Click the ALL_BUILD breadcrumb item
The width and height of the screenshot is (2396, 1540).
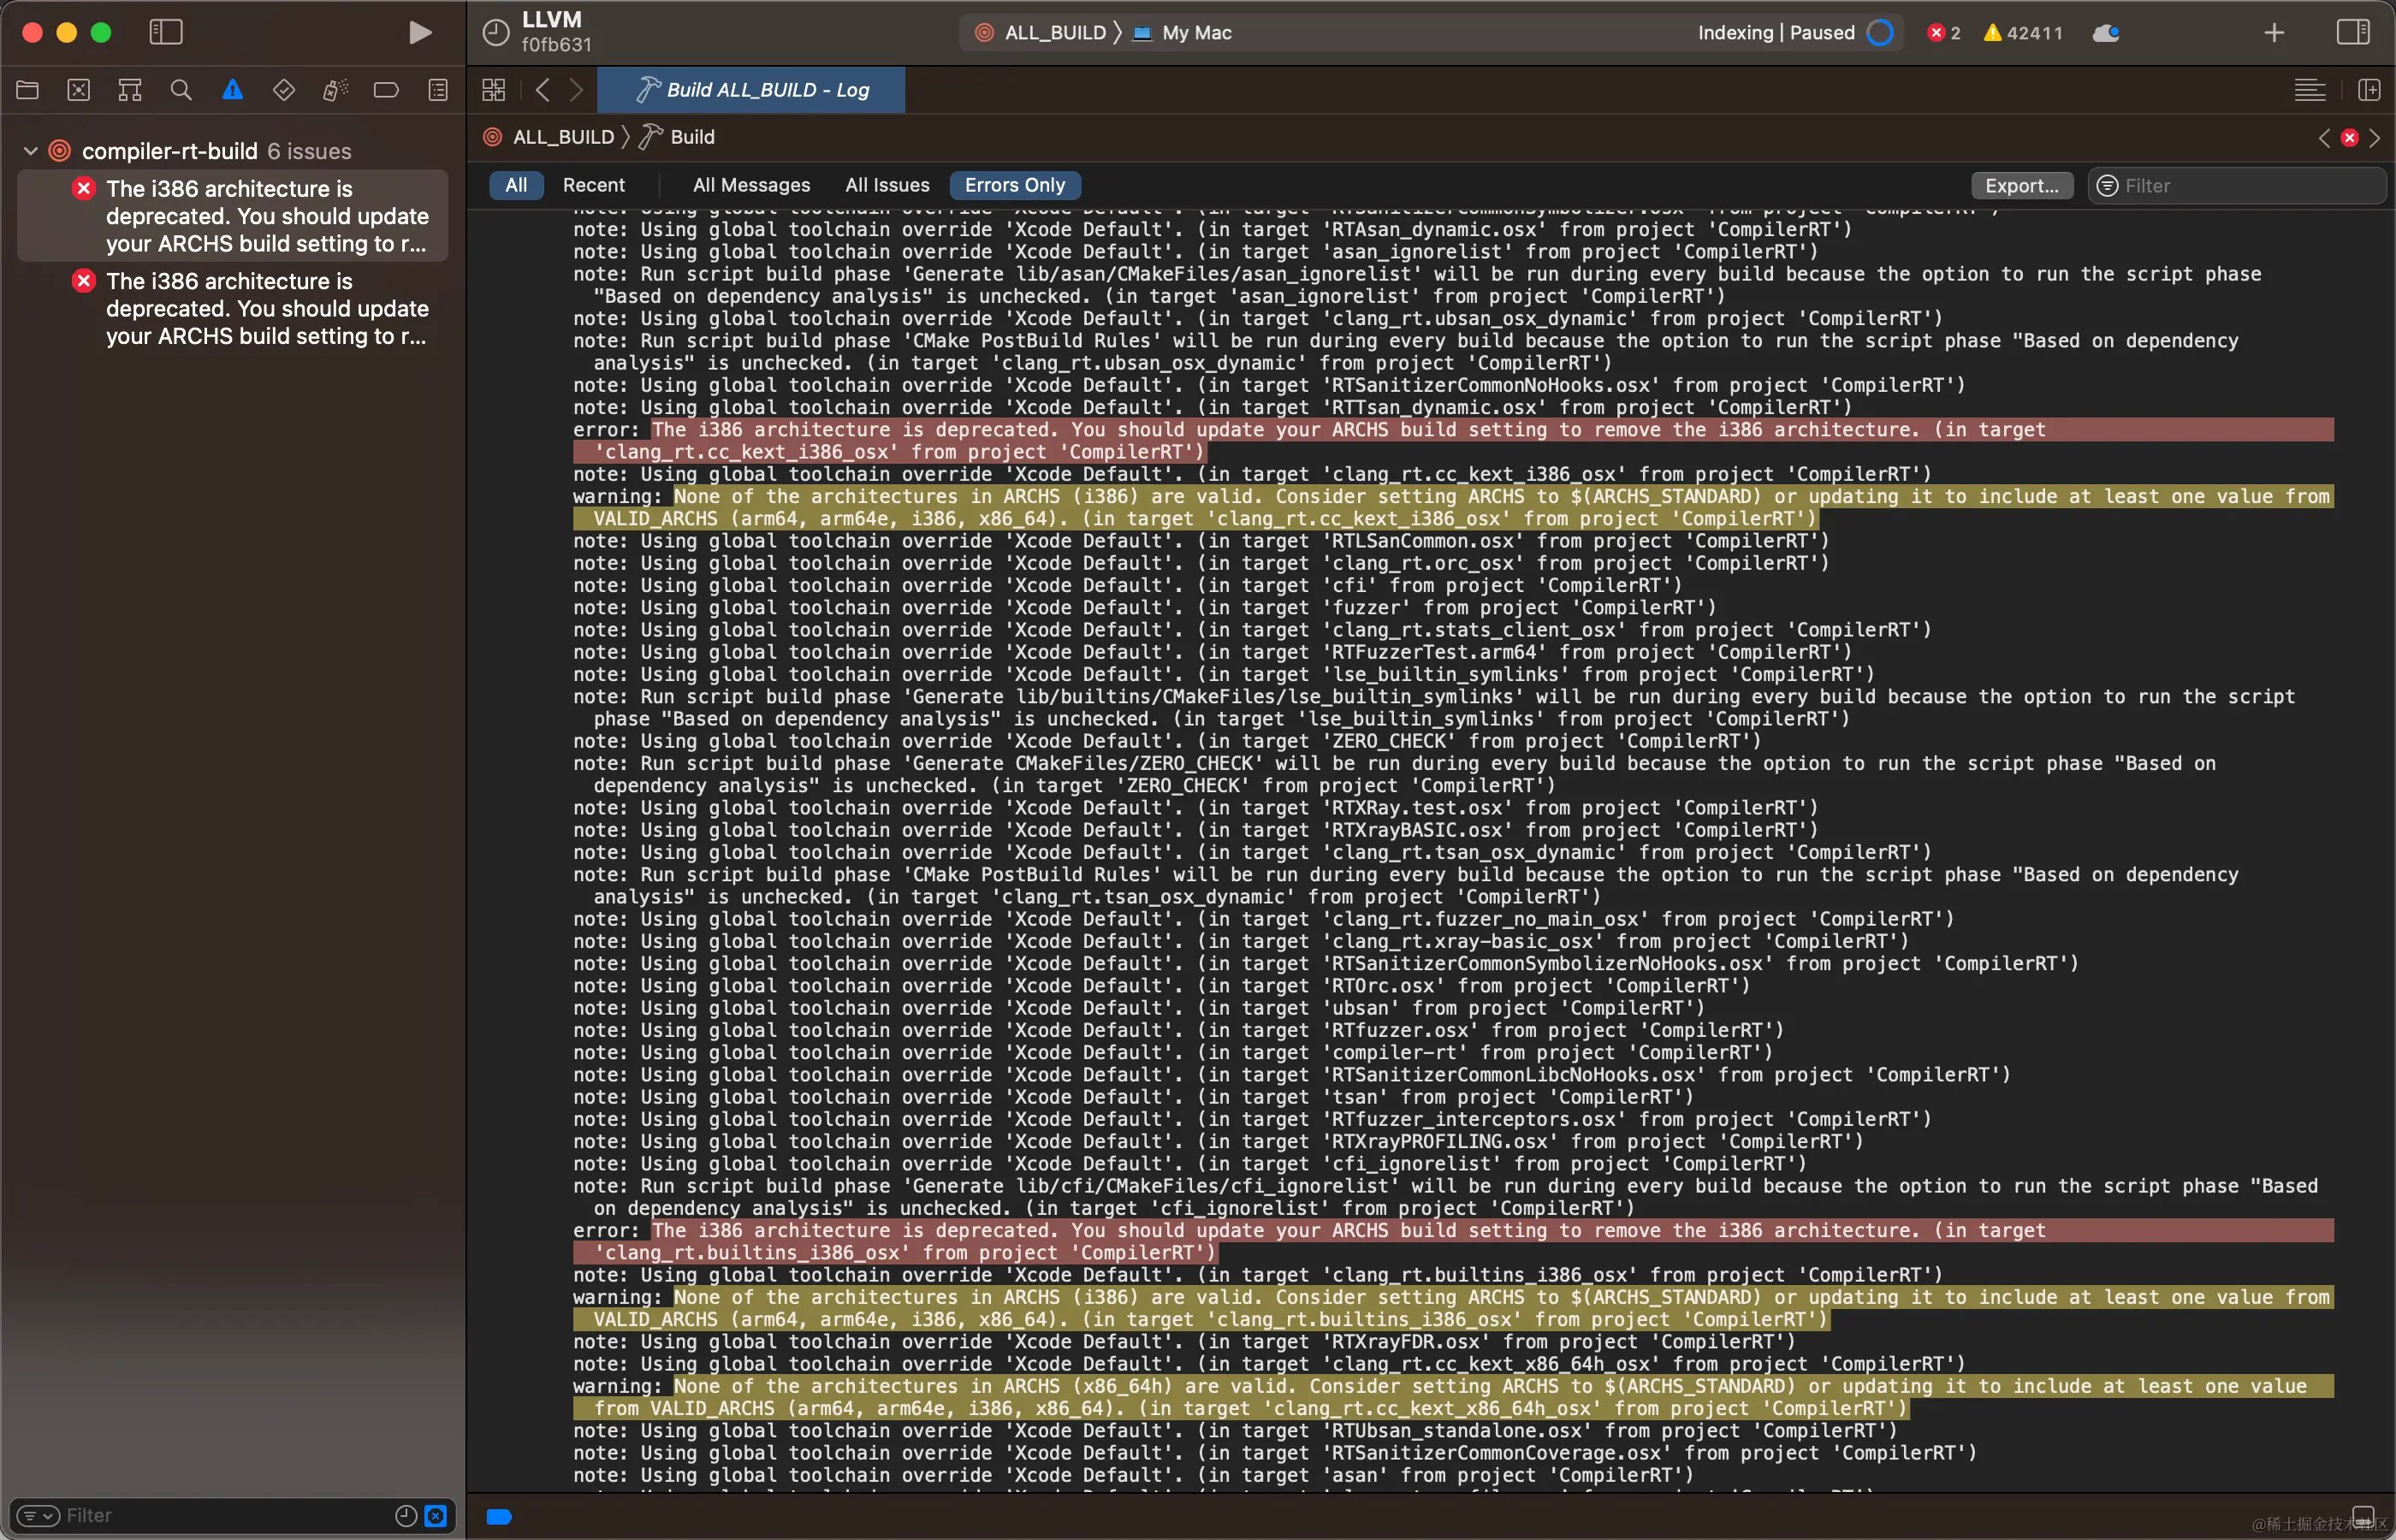click(550, 137)
